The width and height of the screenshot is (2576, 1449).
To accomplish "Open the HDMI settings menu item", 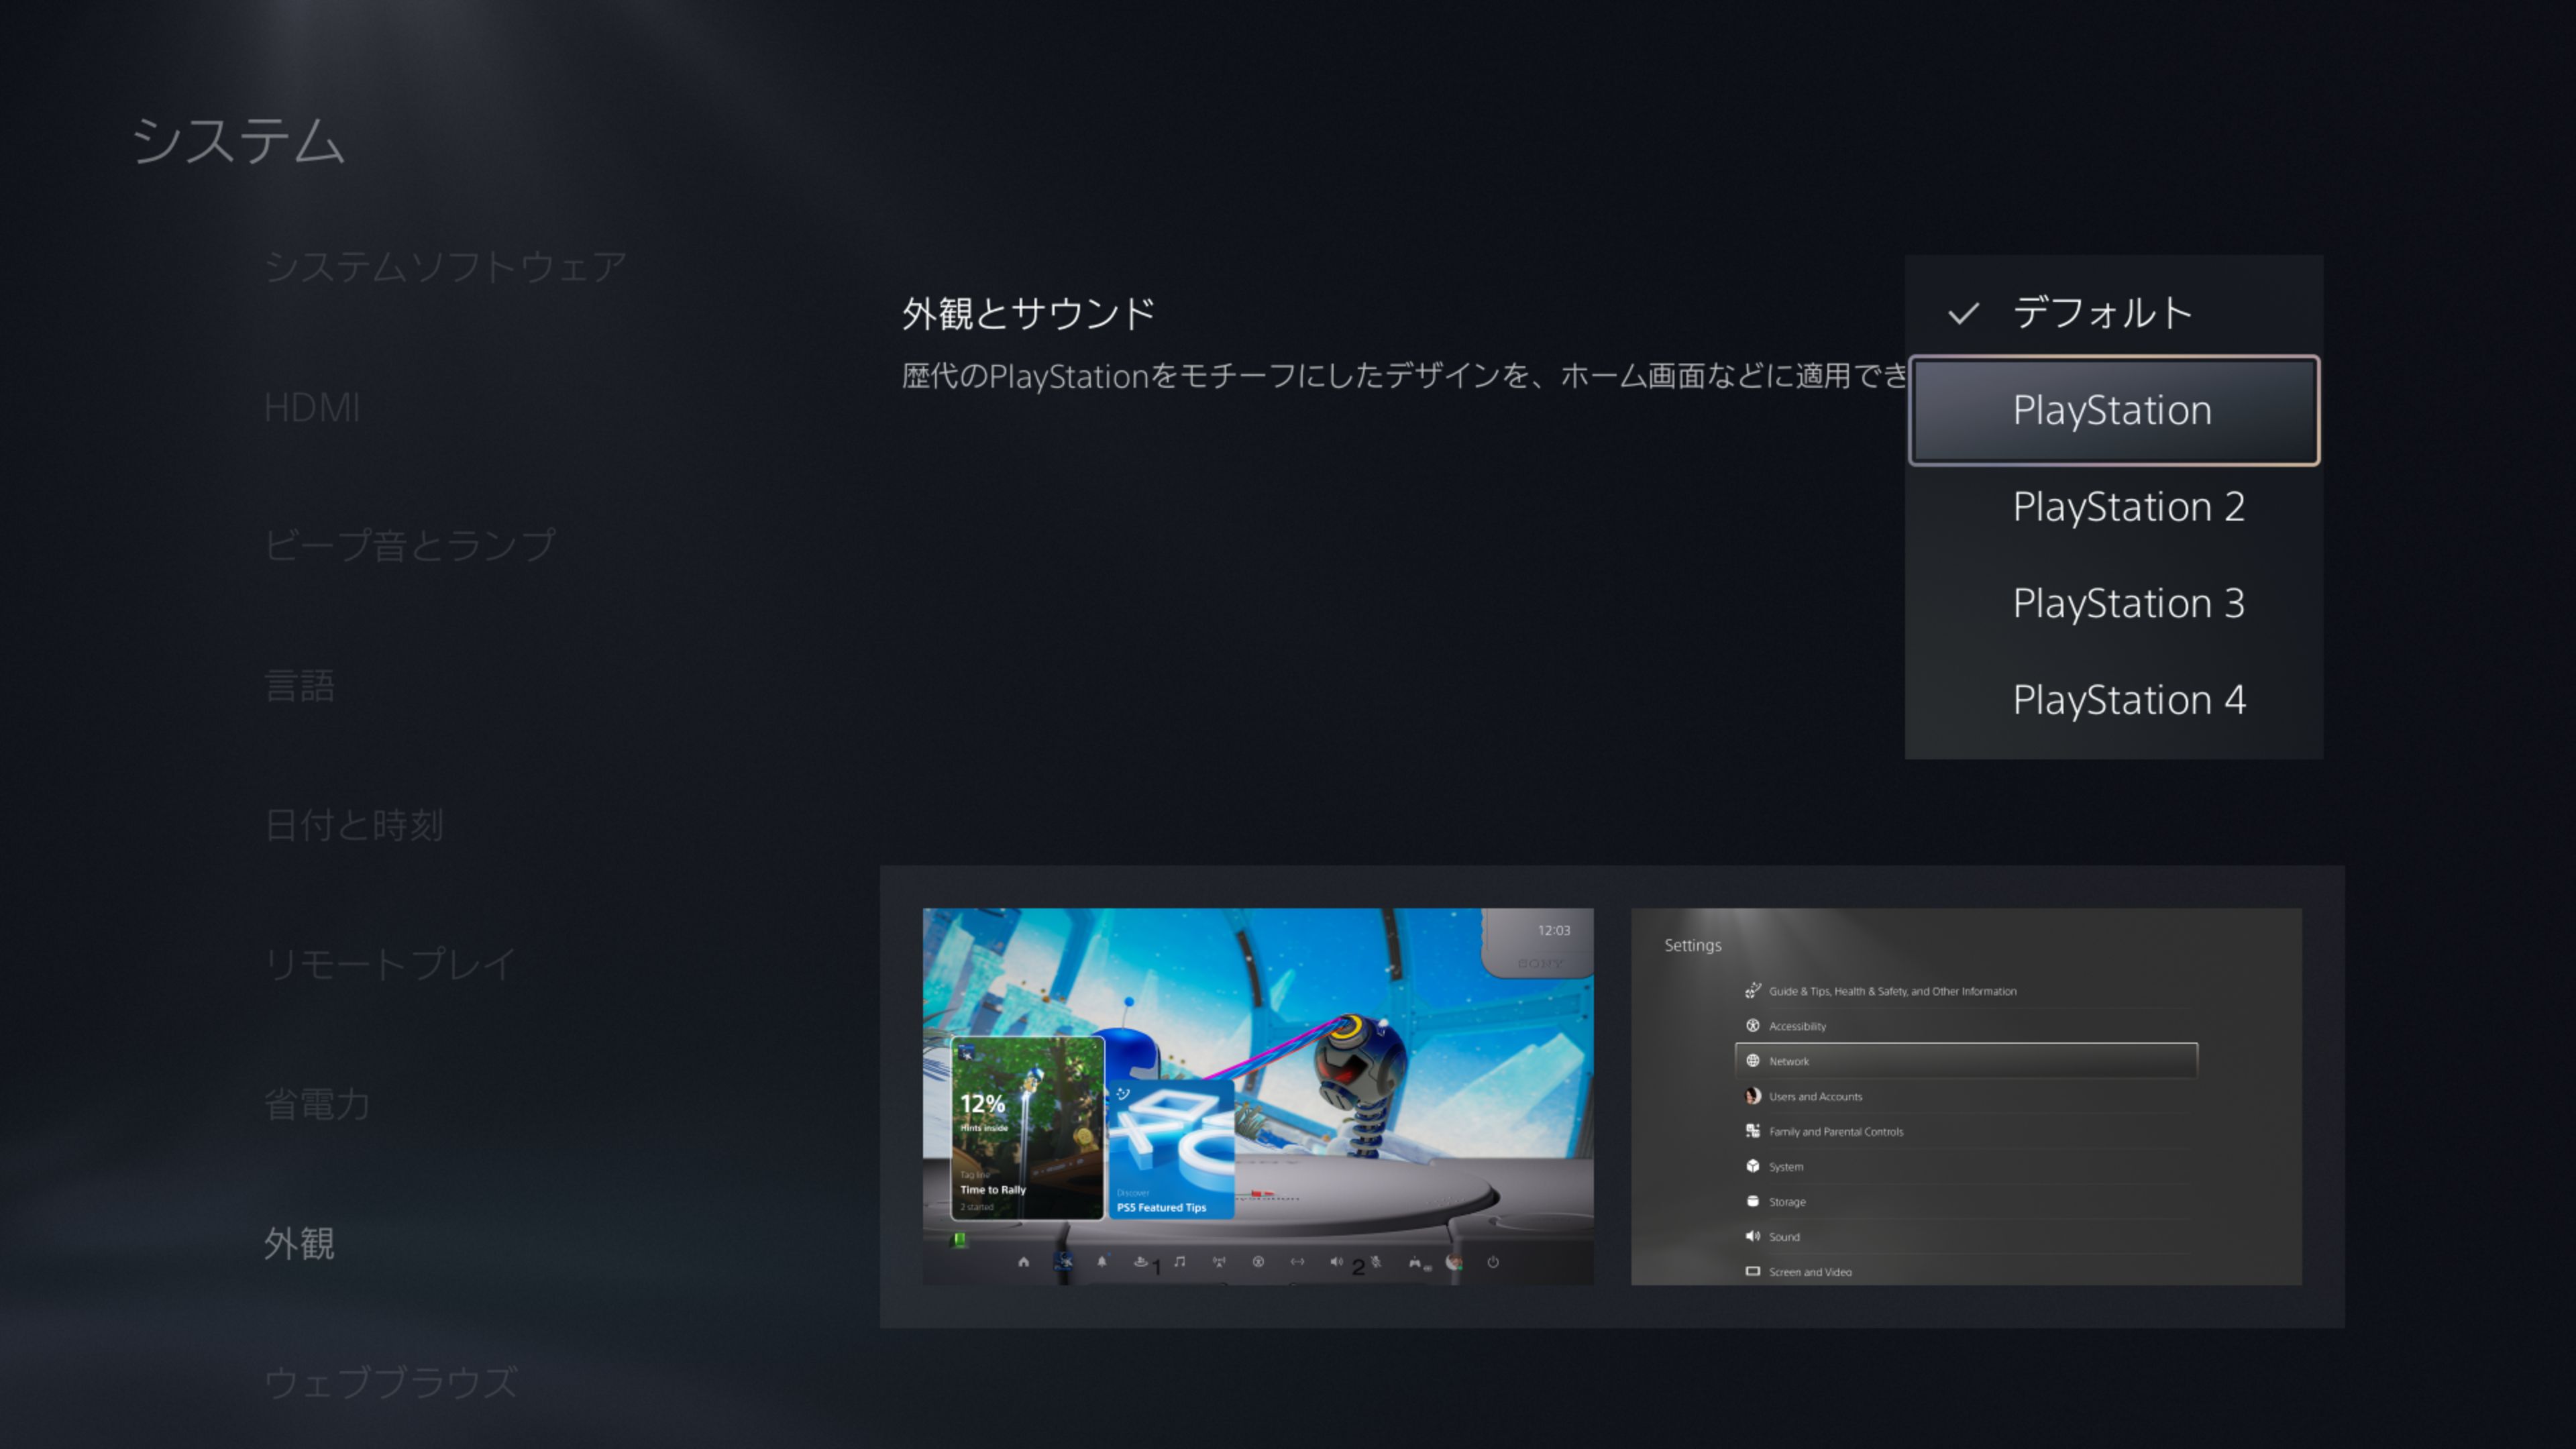I will pyautogui.click(x=312, y=408).
